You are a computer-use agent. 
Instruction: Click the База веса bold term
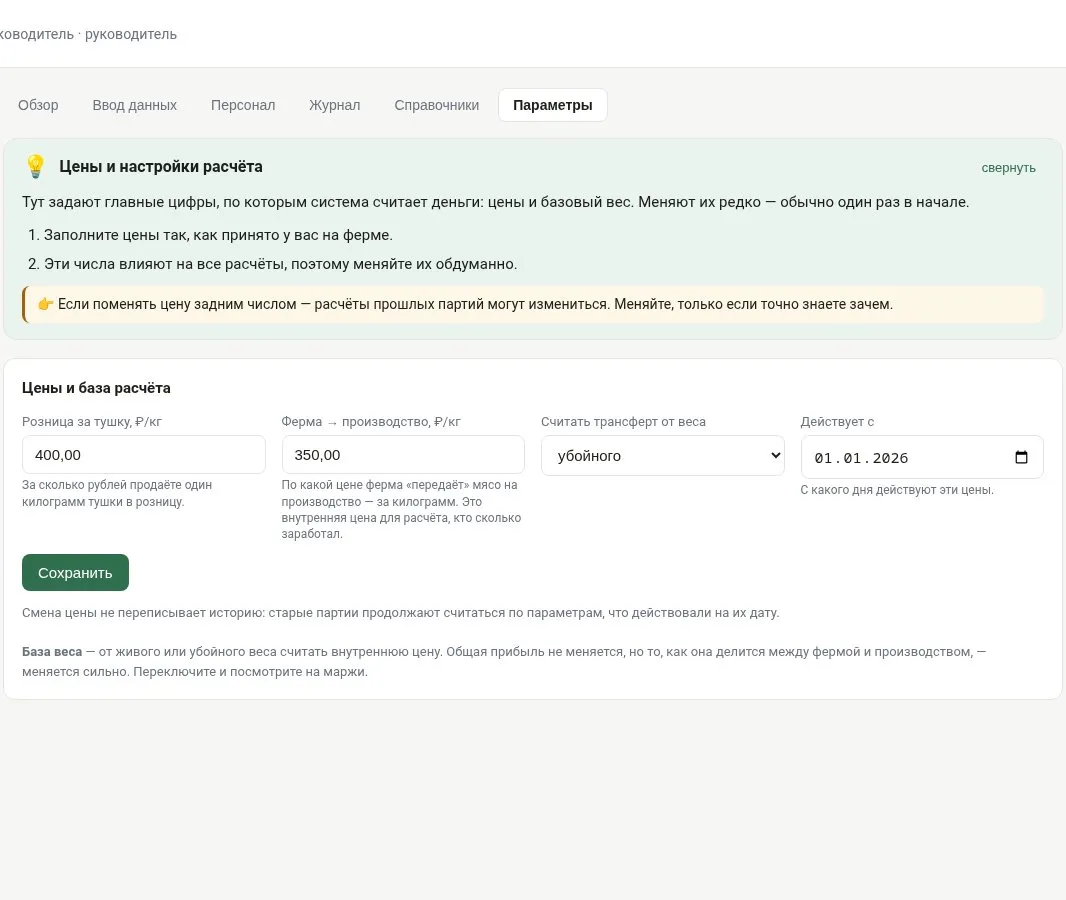52,652
